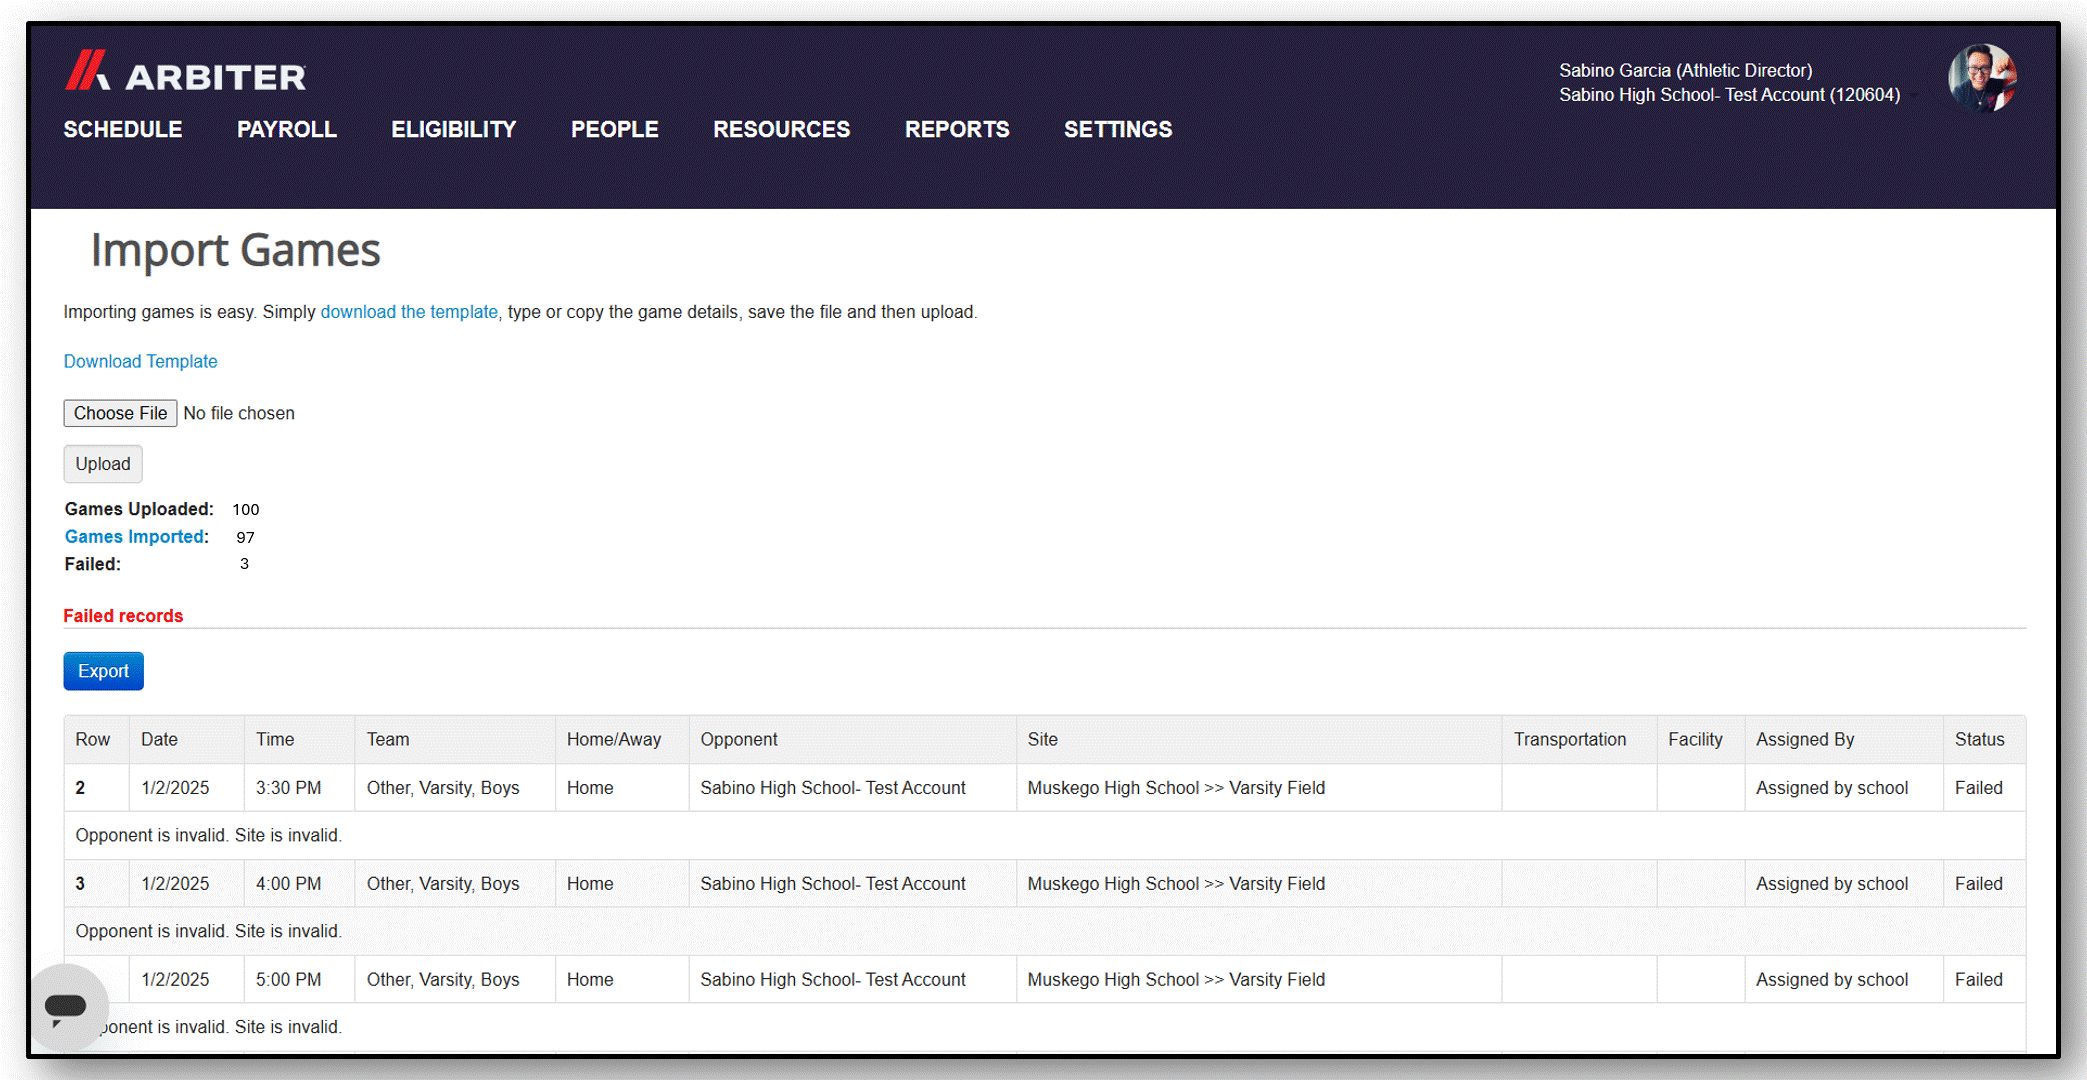
Task: Open the REPORTS menu
Action: pyautogui.click(x=957, y=129)
